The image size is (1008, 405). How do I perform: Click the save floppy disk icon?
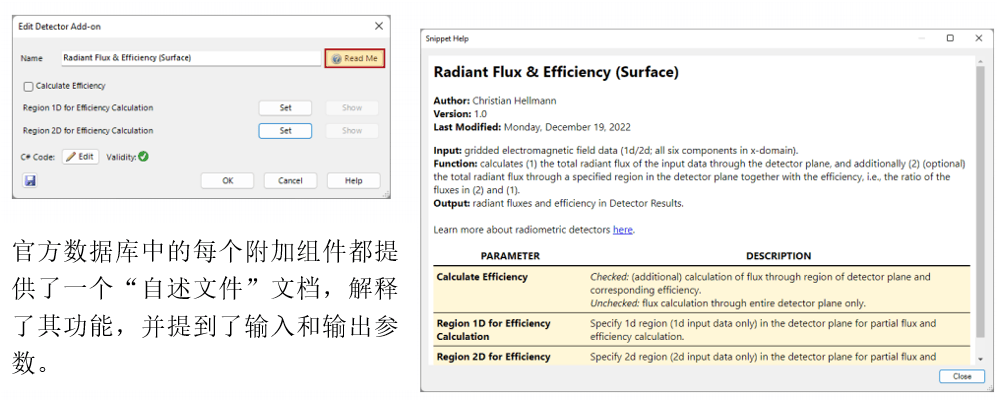click(x=30, y=181)
